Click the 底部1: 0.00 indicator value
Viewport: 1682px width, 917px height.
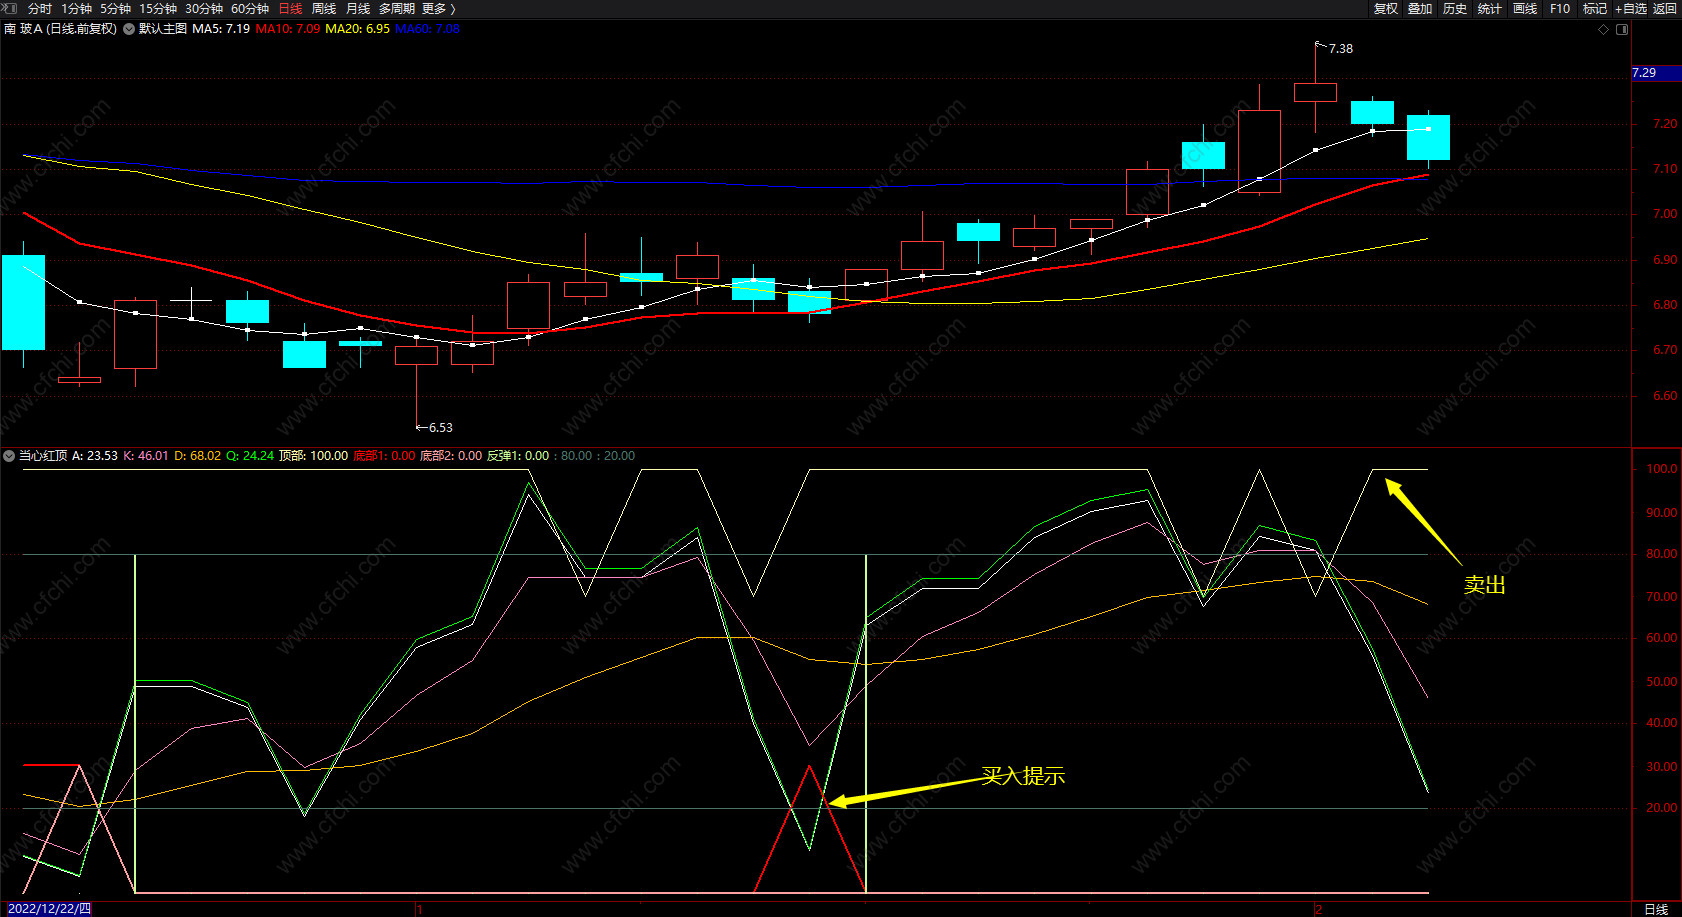[x=384, y=456]
